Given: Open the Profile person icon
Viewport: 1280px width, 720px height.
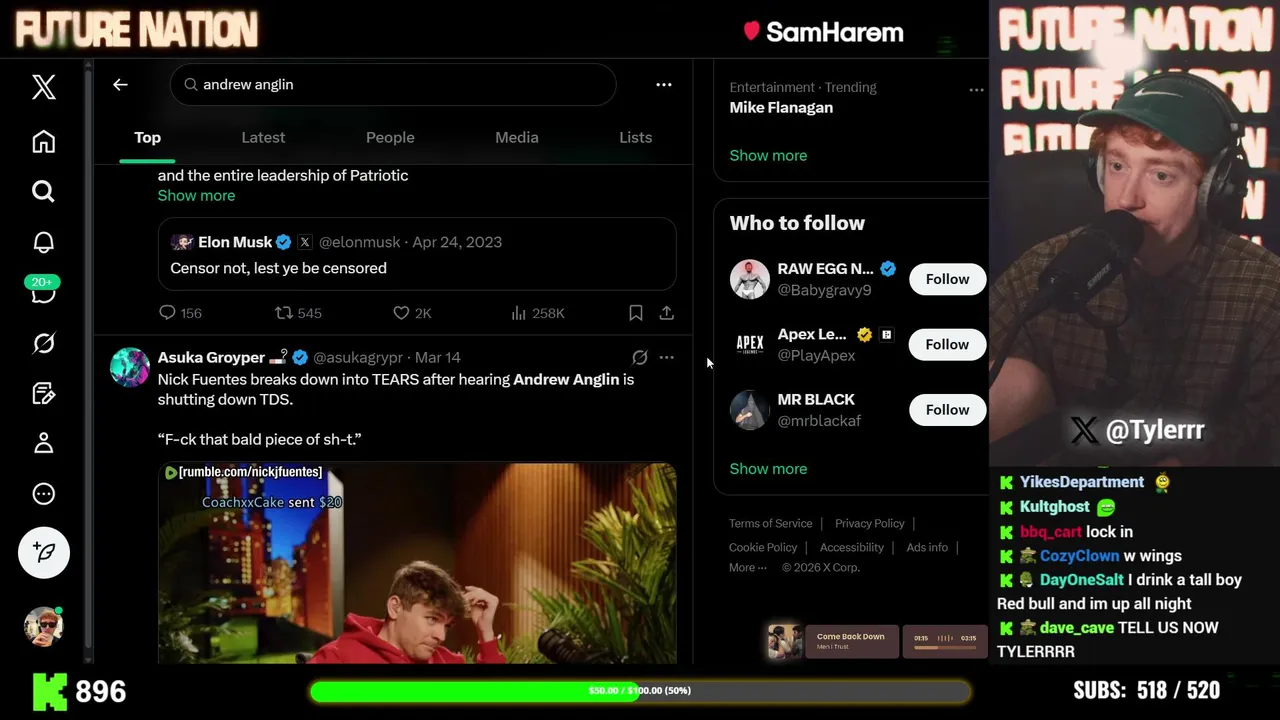Looking at the screenshot, I should pyautogui.click(x=43, y=443).
